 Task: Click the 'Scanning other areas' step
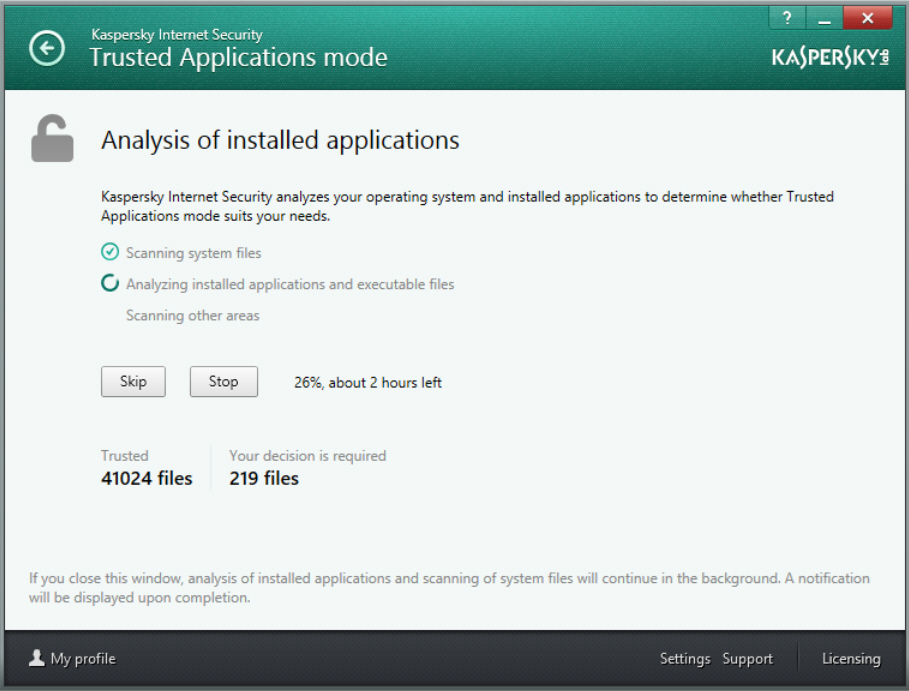tap(192, 315)
